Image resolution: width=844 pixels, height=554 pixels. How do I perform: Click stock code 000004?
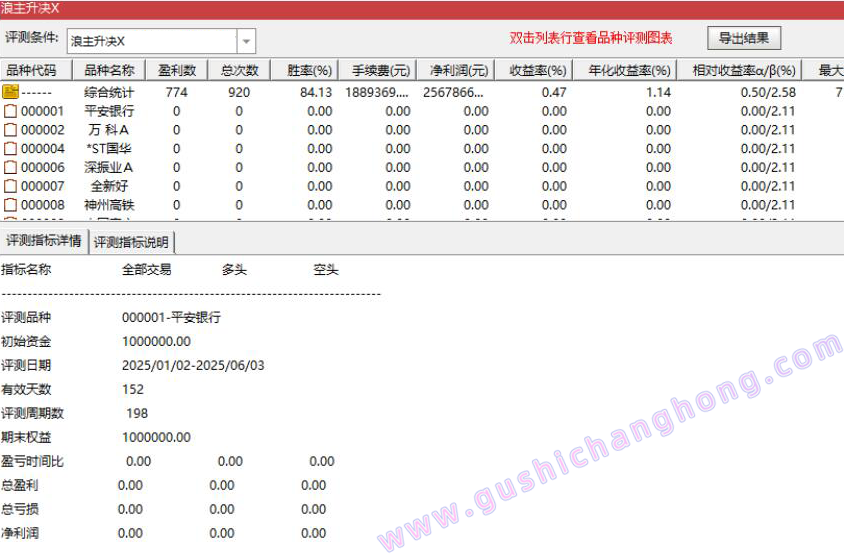[43, 149]
